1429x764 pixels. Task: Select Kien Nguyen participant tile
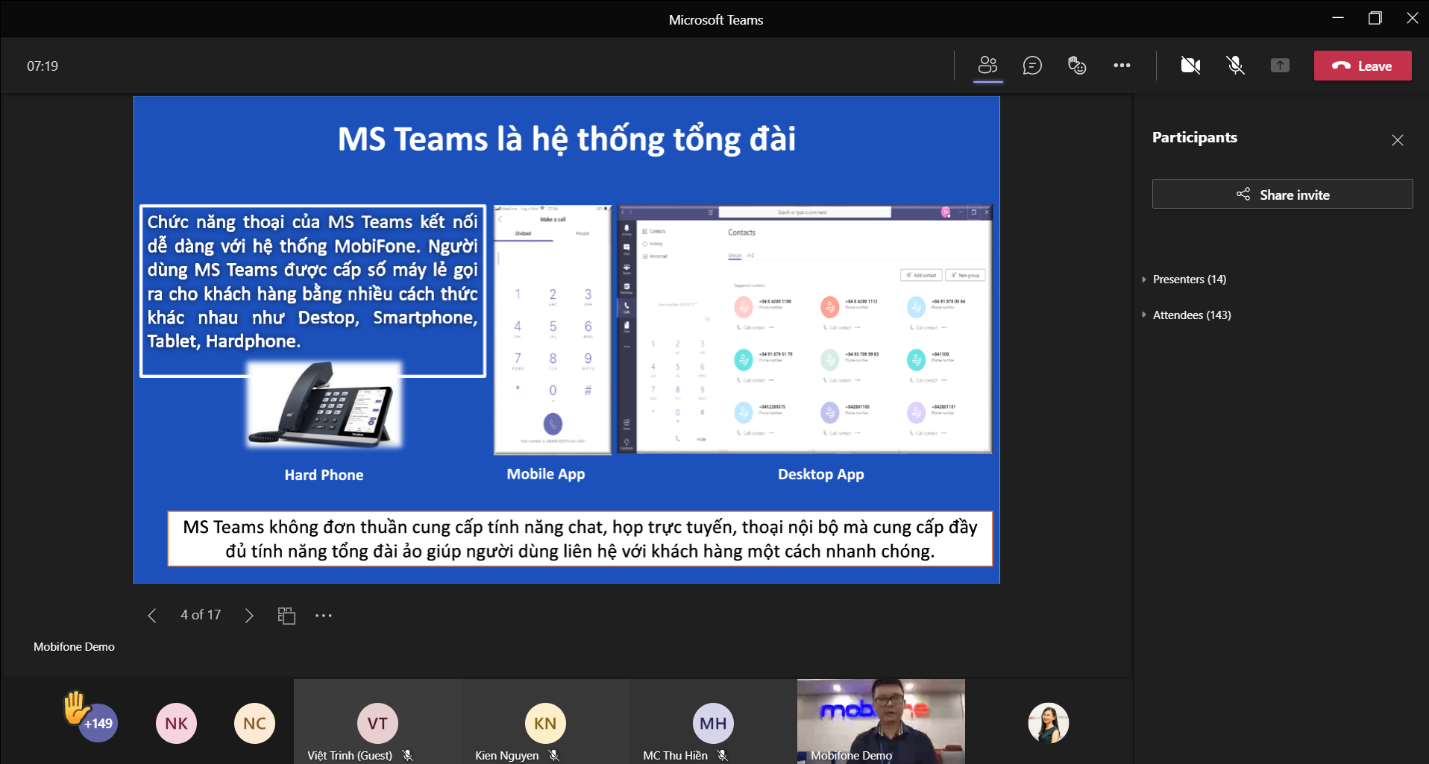click(545, 721)
